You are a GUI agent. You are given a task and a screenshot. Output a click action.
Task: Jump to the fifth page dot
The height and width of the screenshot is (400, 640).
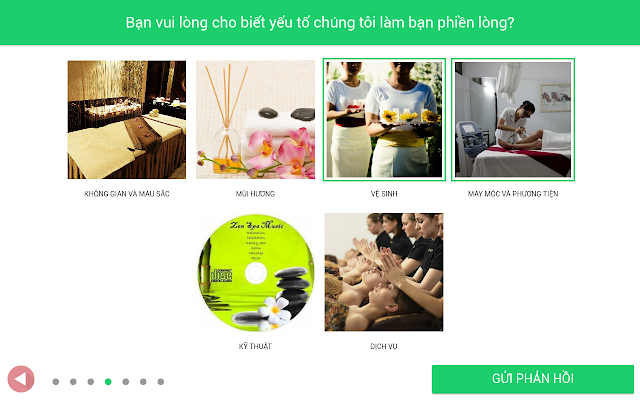tap(126, 382)
